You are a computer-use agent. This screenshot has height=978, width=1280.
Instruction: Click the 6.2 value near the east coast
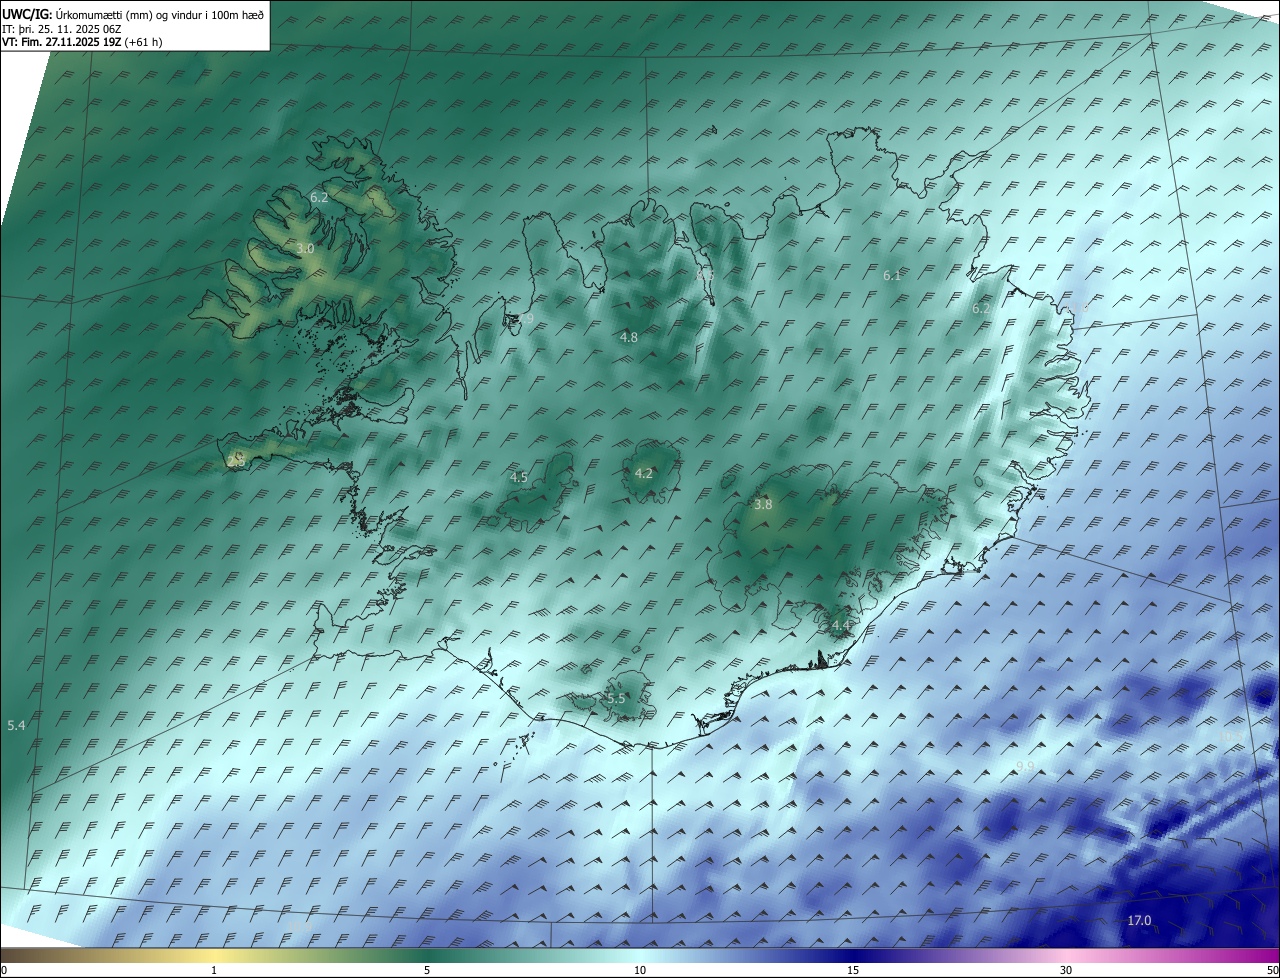click(x=981, y=309)
